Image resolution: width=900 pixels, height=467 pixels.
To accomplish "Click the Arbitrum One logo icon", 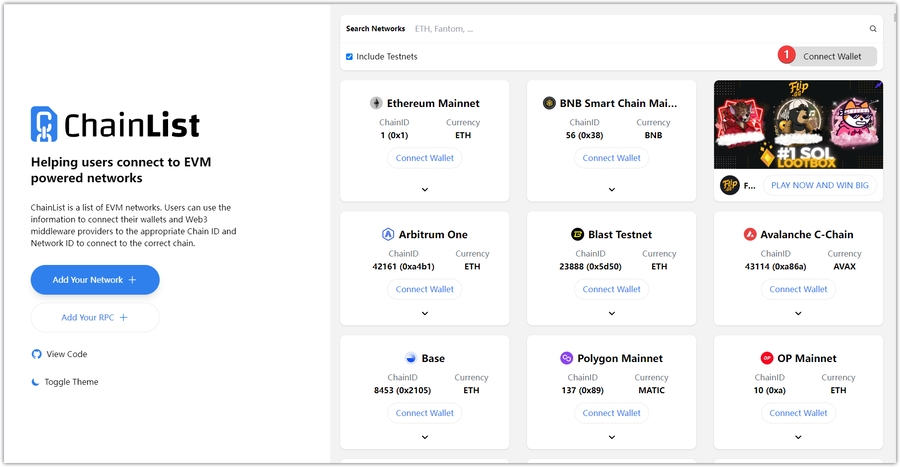I will [387, 235].
